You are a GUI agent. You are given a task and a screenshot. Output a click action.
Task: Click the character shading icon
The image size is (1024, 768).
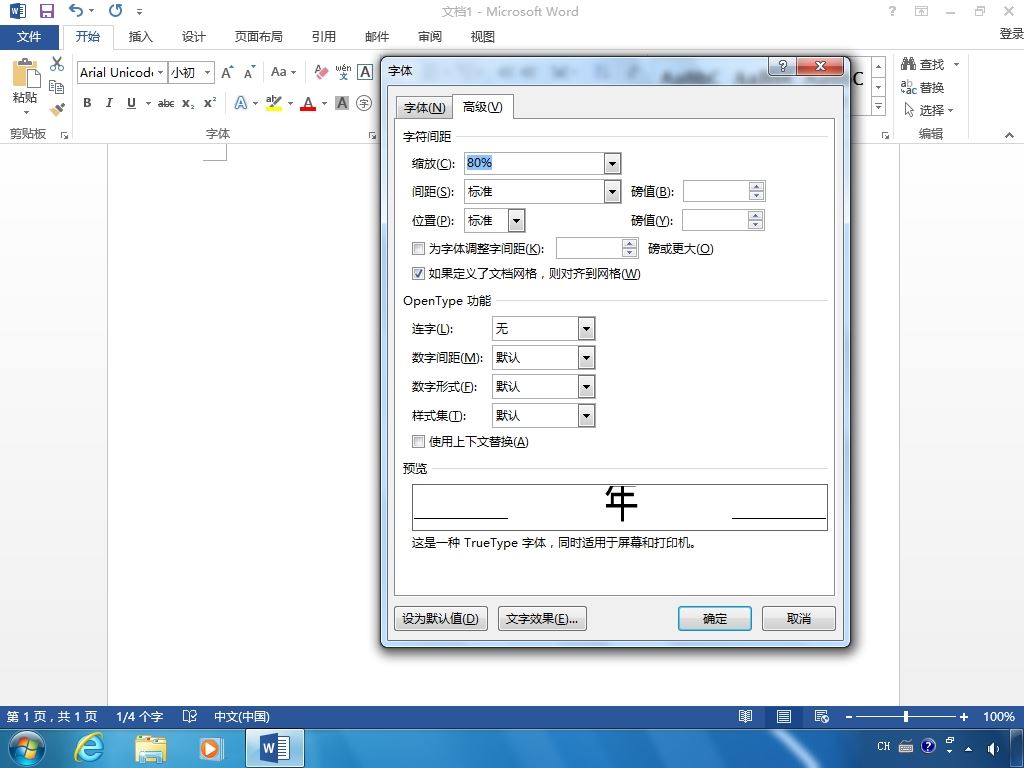[x=342, y=103]
